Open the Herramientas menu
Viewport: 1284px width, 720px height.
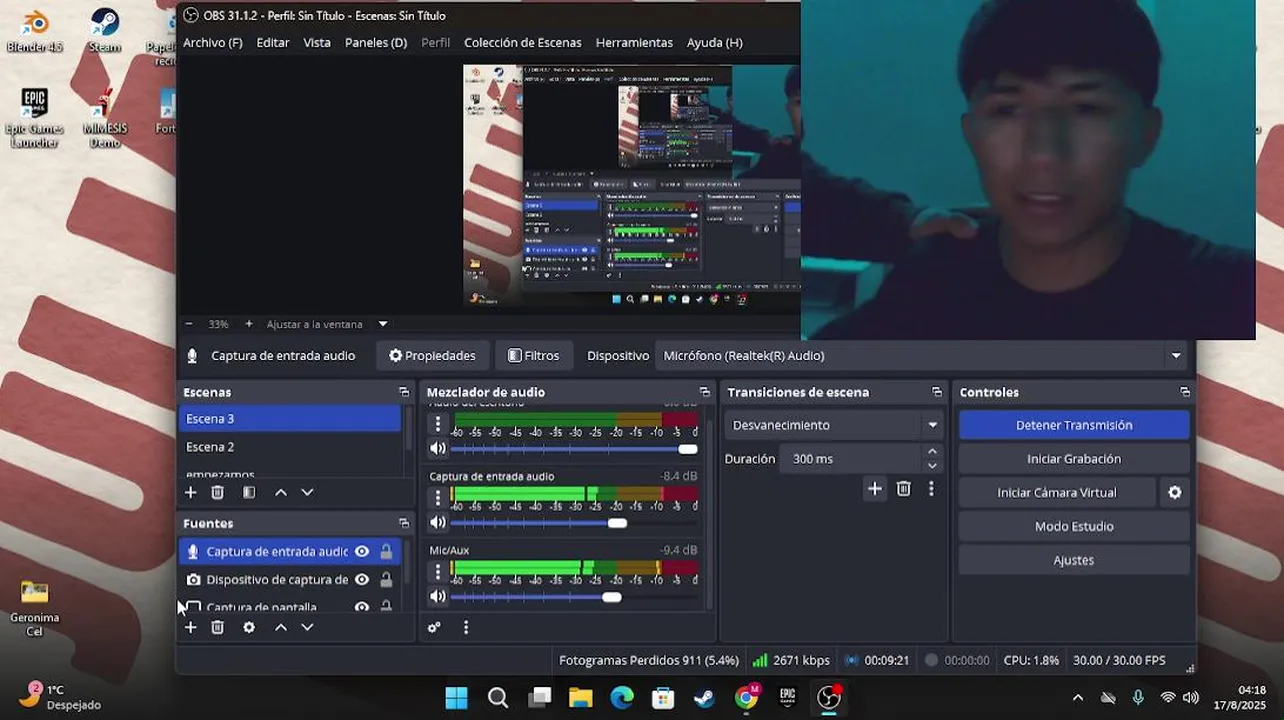coord(633,42)
